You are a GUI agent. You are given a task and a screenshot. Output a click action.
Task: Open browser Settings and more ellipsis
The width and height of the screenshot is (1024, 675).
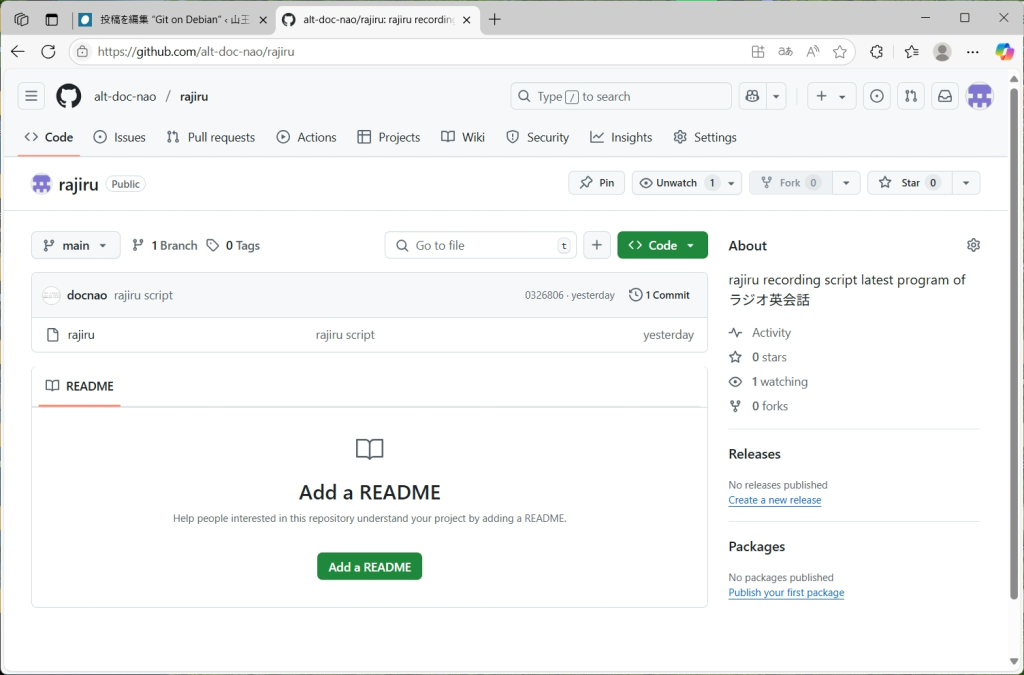[x=972, y=52]
